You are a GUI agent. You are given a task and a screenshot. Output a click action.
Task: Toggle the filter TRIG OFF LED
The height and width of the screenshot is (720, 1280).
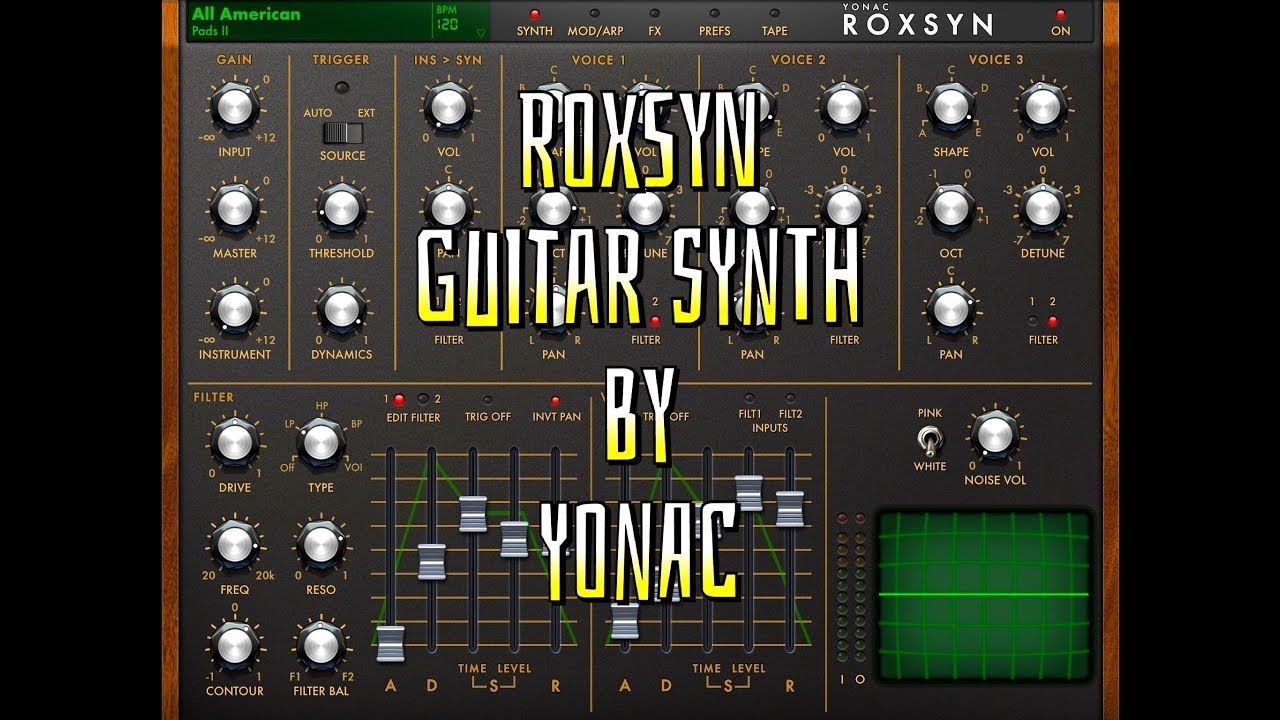[487, 400]
